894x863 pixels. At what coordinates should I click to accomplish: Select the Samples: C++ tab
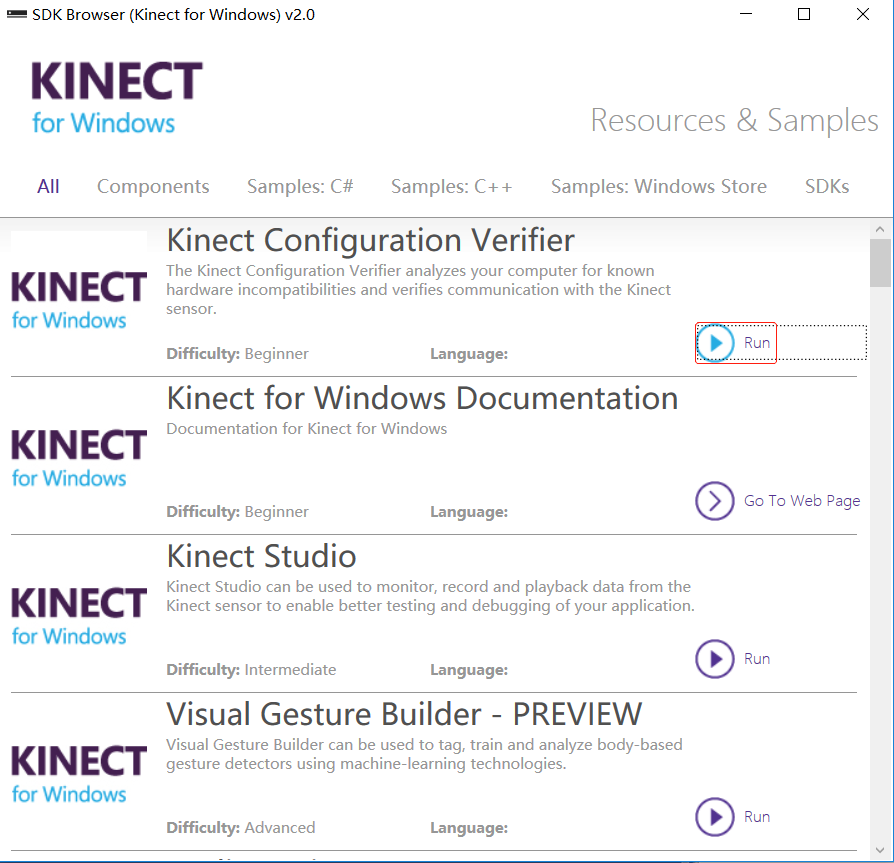click(x=451, y=187)
